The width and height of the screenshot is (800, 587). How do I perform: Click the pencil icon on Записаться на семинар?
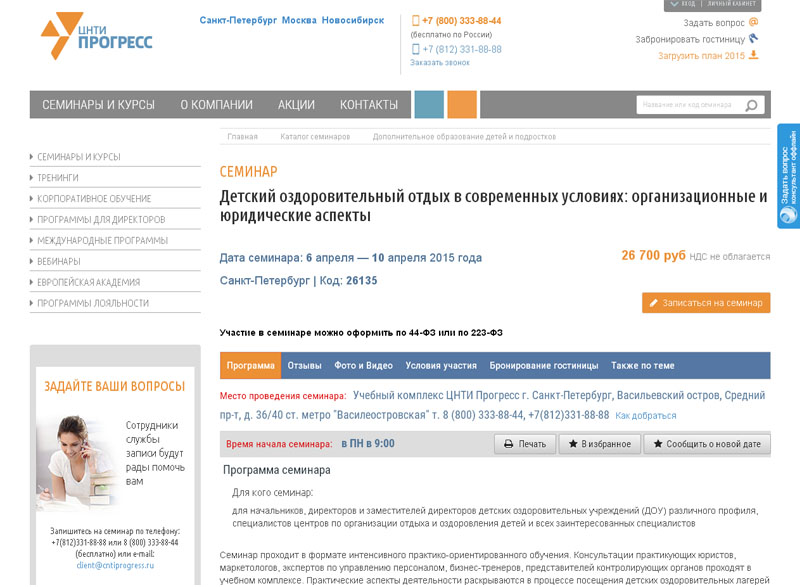[x=654, y=303]
